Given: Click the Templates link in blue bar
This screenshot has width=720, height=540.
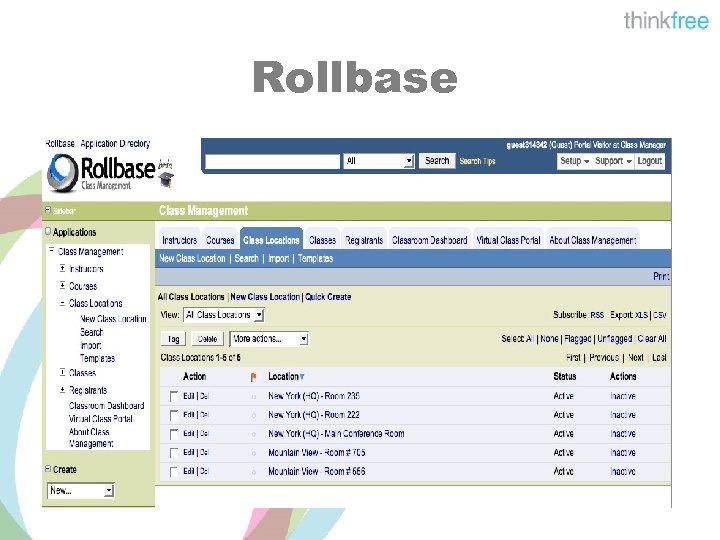Looking at the screenshot, I should pos(315,259).
